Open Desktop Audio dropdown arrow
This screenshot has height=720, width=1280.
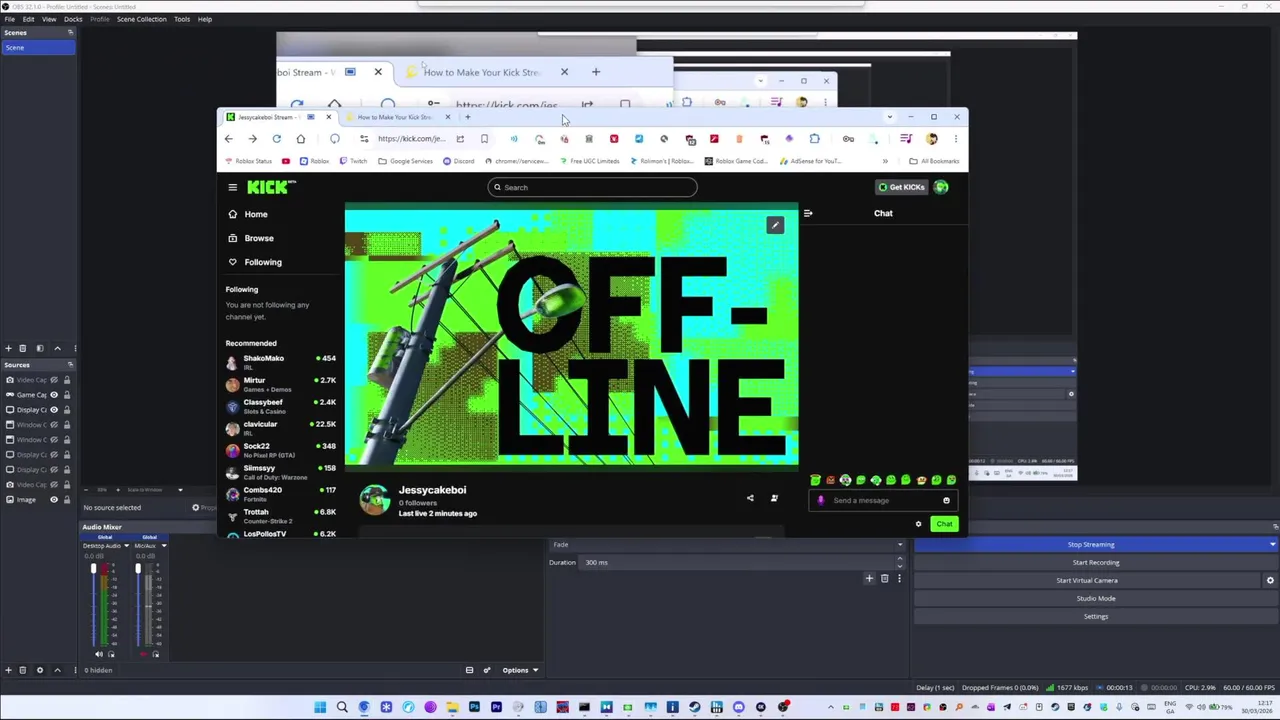pos(126,546)
